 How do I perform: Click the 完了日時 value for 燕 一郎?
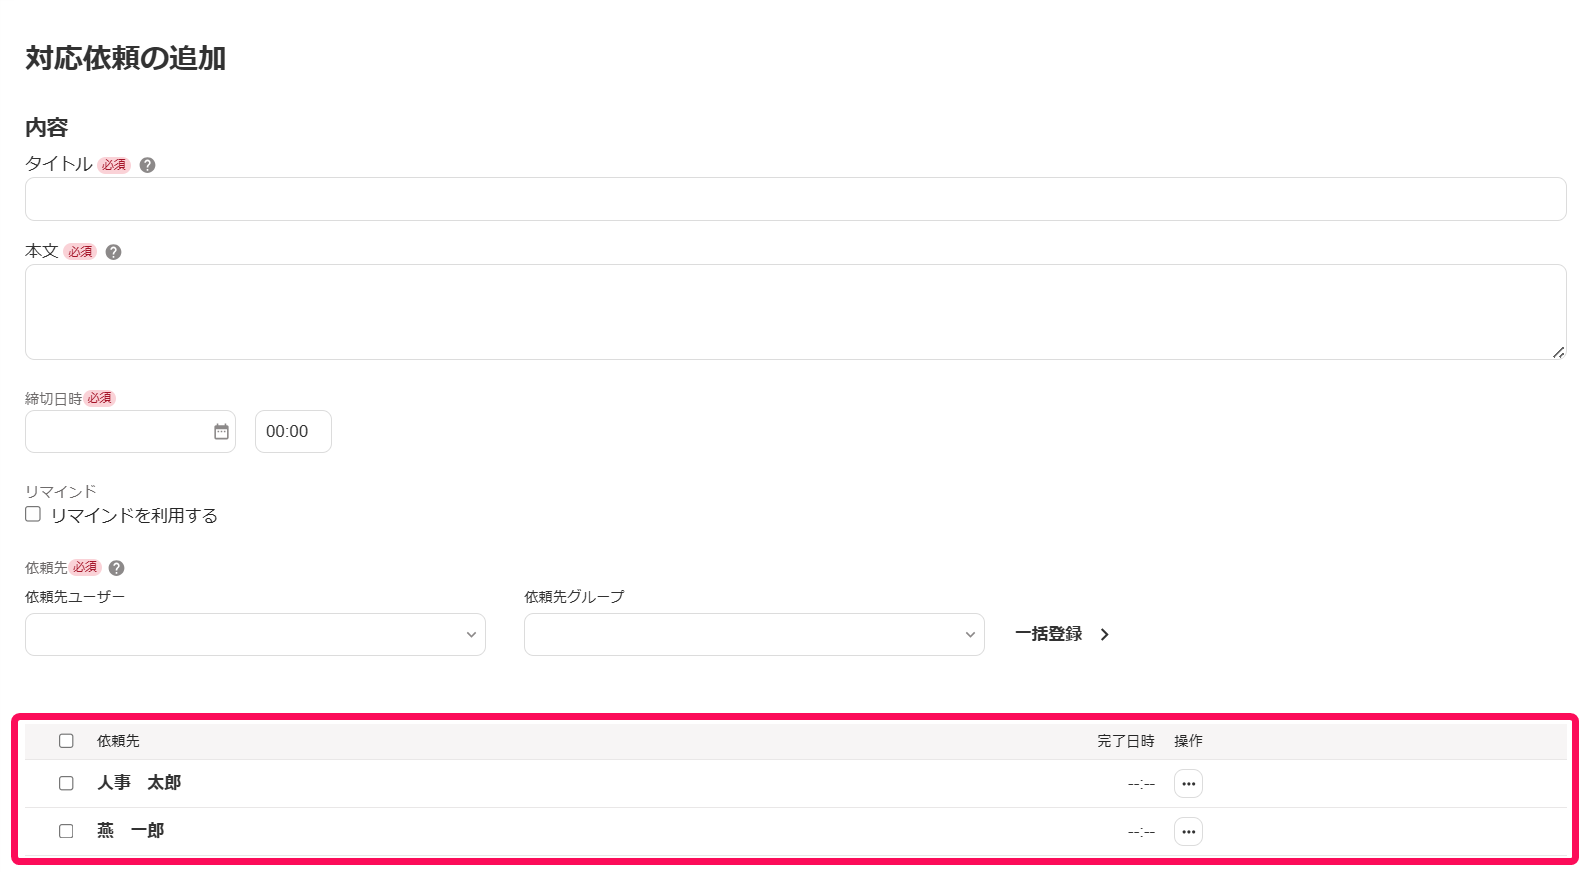[1141, 832]
